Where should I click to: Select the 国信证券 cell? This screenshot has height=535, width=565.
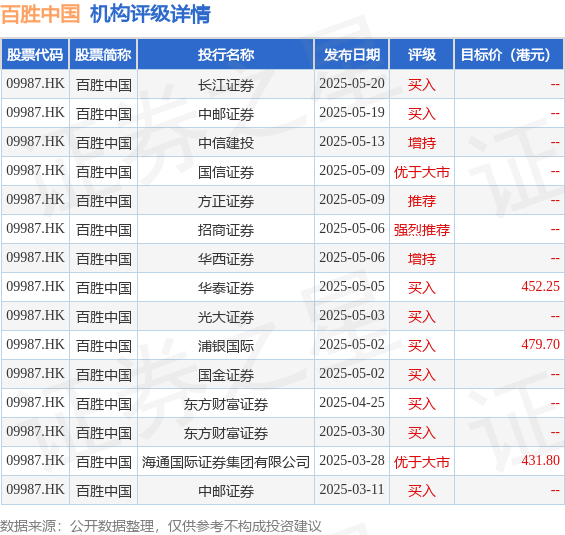point(226,171)
